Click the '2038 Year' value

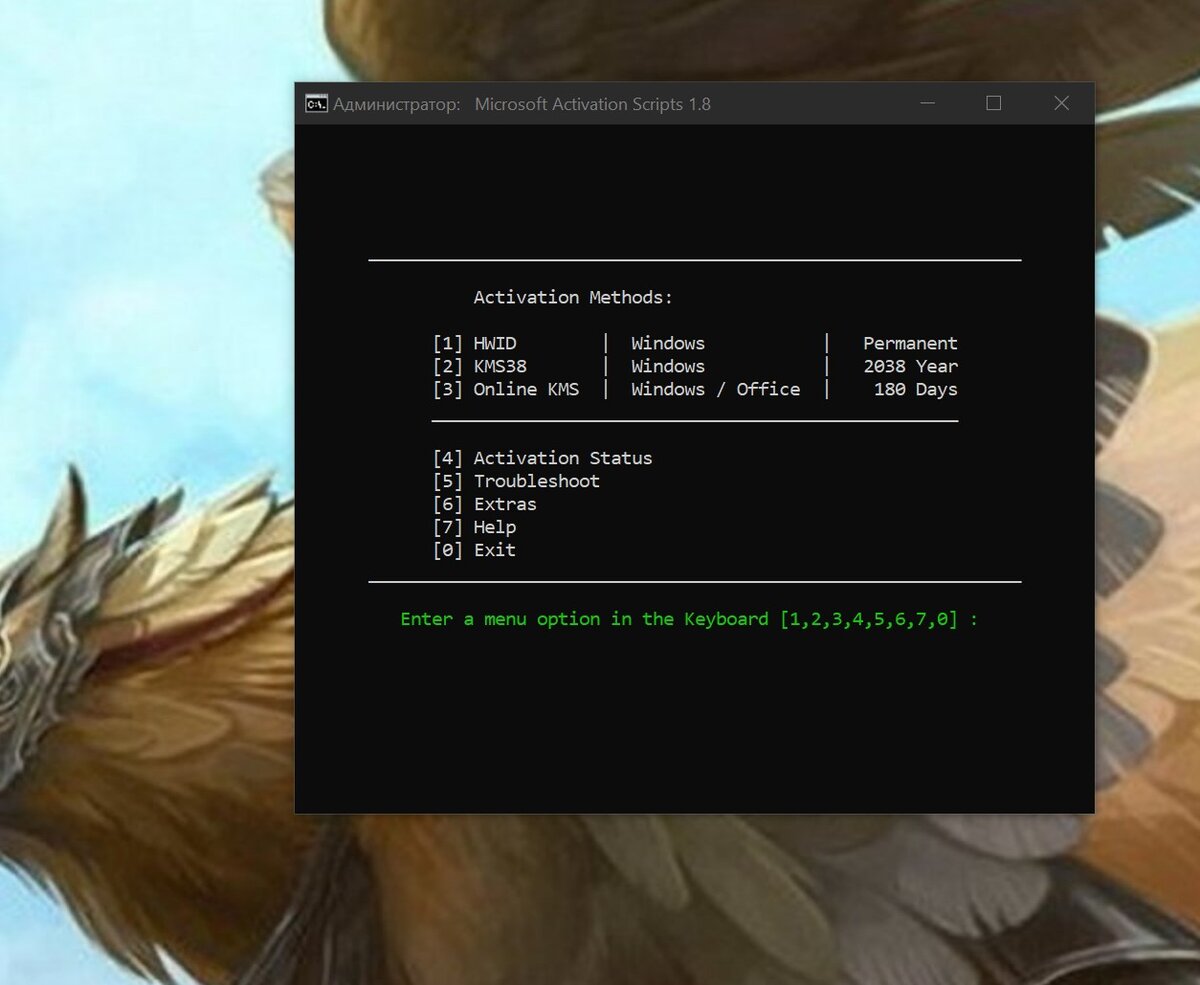tap(910, 366)
